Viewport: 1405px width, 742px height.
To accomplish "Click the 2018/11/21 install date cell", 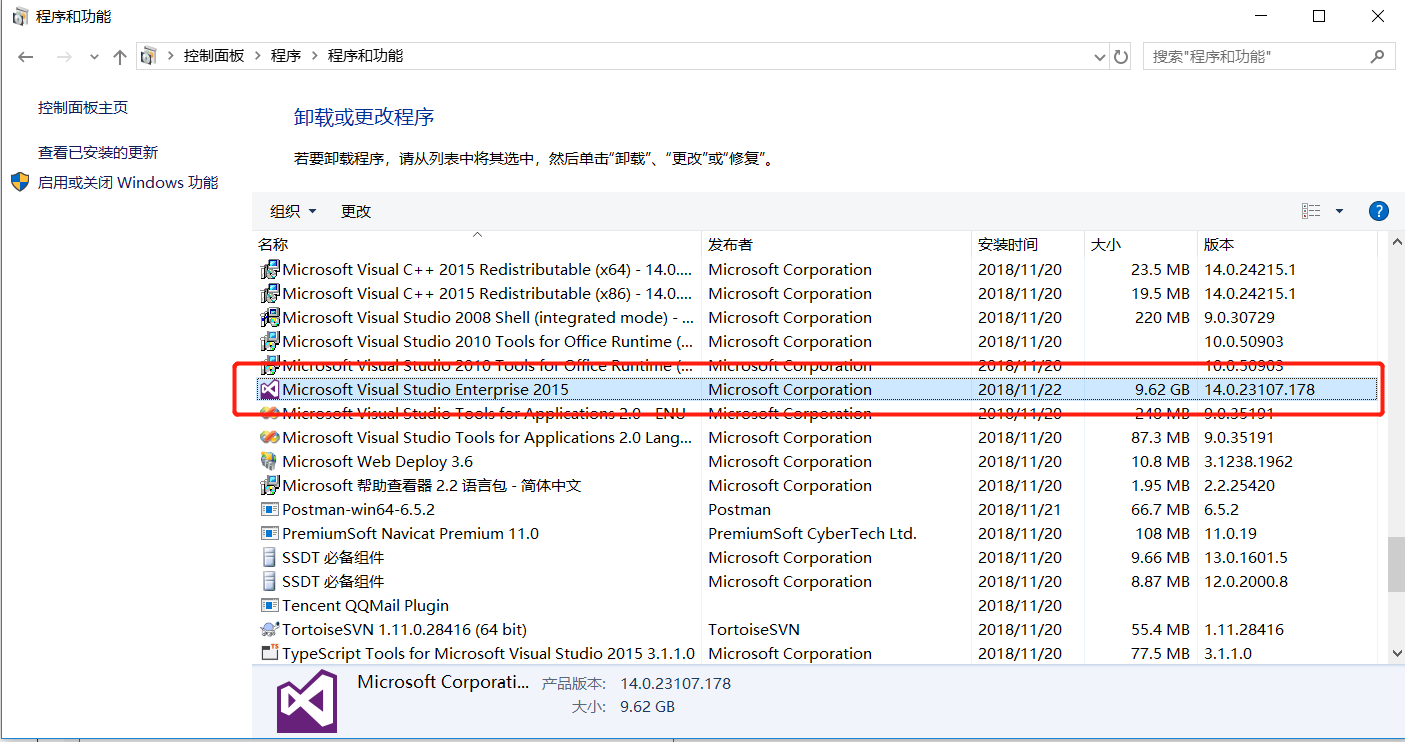I will click(x=1020, y=509).
